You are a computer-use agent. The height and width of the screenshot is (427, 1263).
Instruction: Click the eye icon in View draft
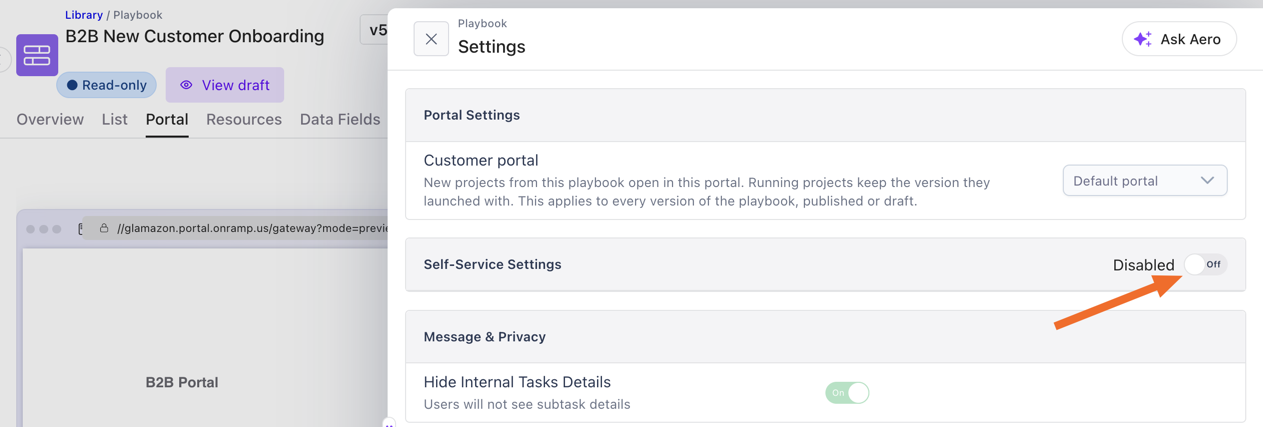click(x=186, y=85)
